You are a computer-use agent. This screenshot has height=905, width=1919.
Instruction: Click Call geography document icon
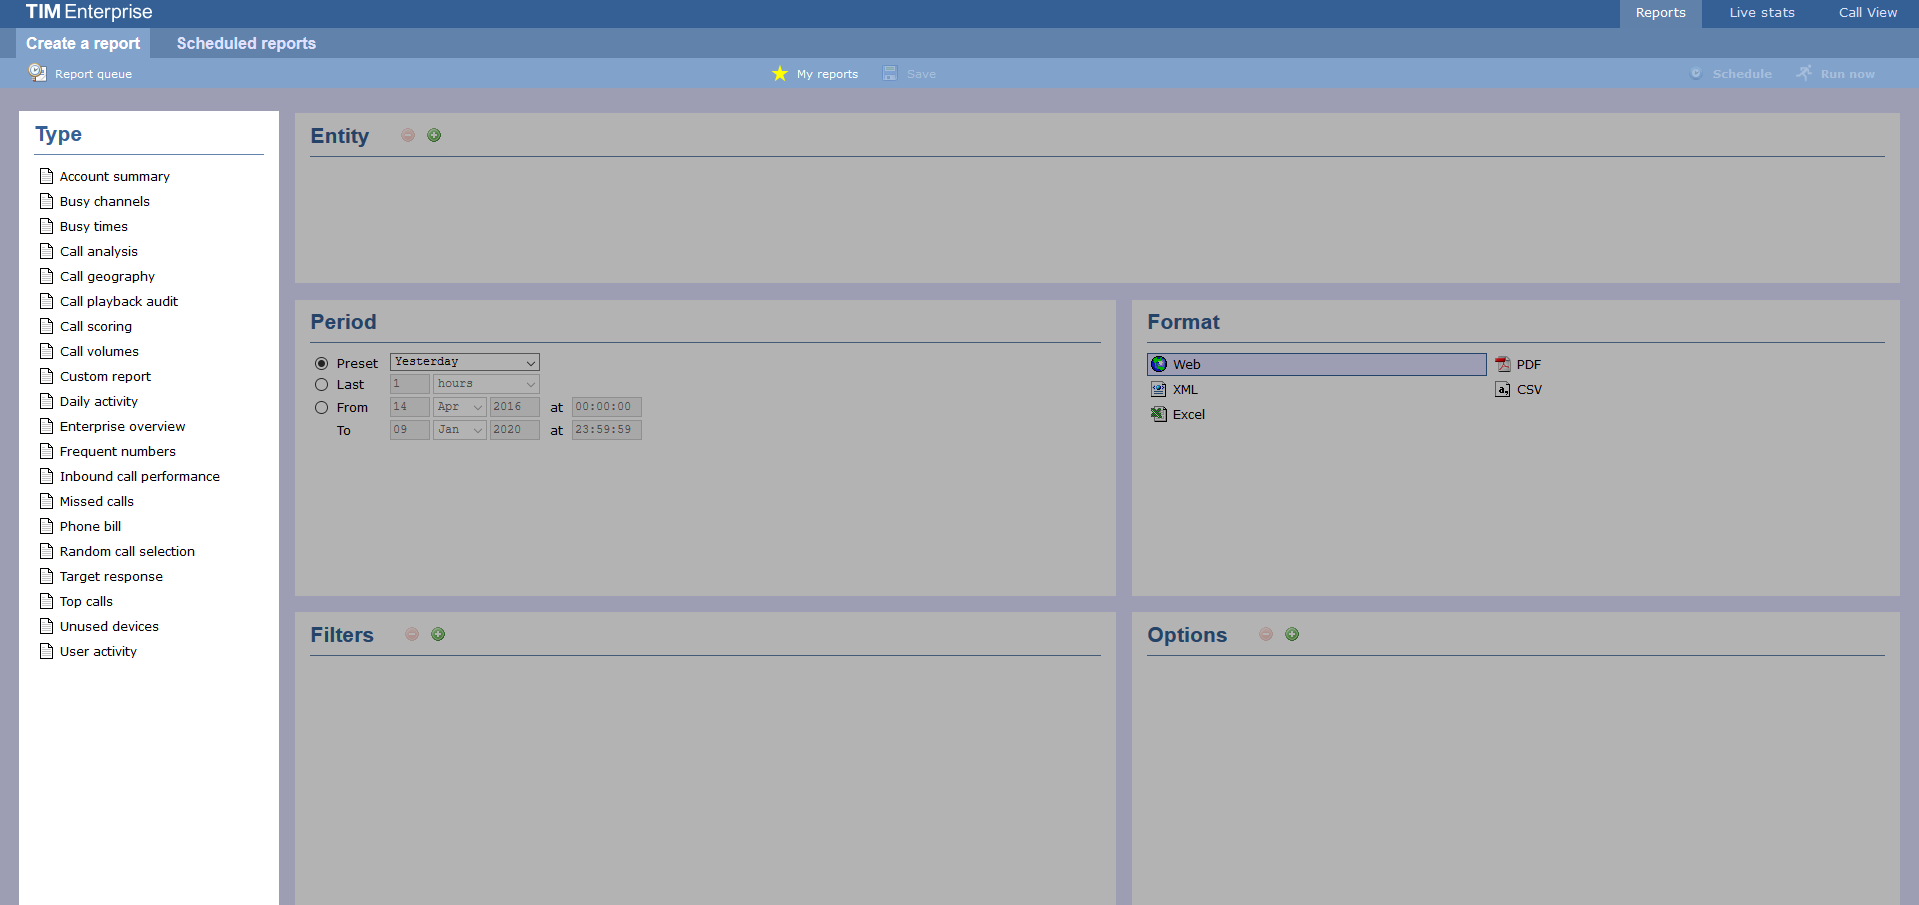tap(46, 276)
